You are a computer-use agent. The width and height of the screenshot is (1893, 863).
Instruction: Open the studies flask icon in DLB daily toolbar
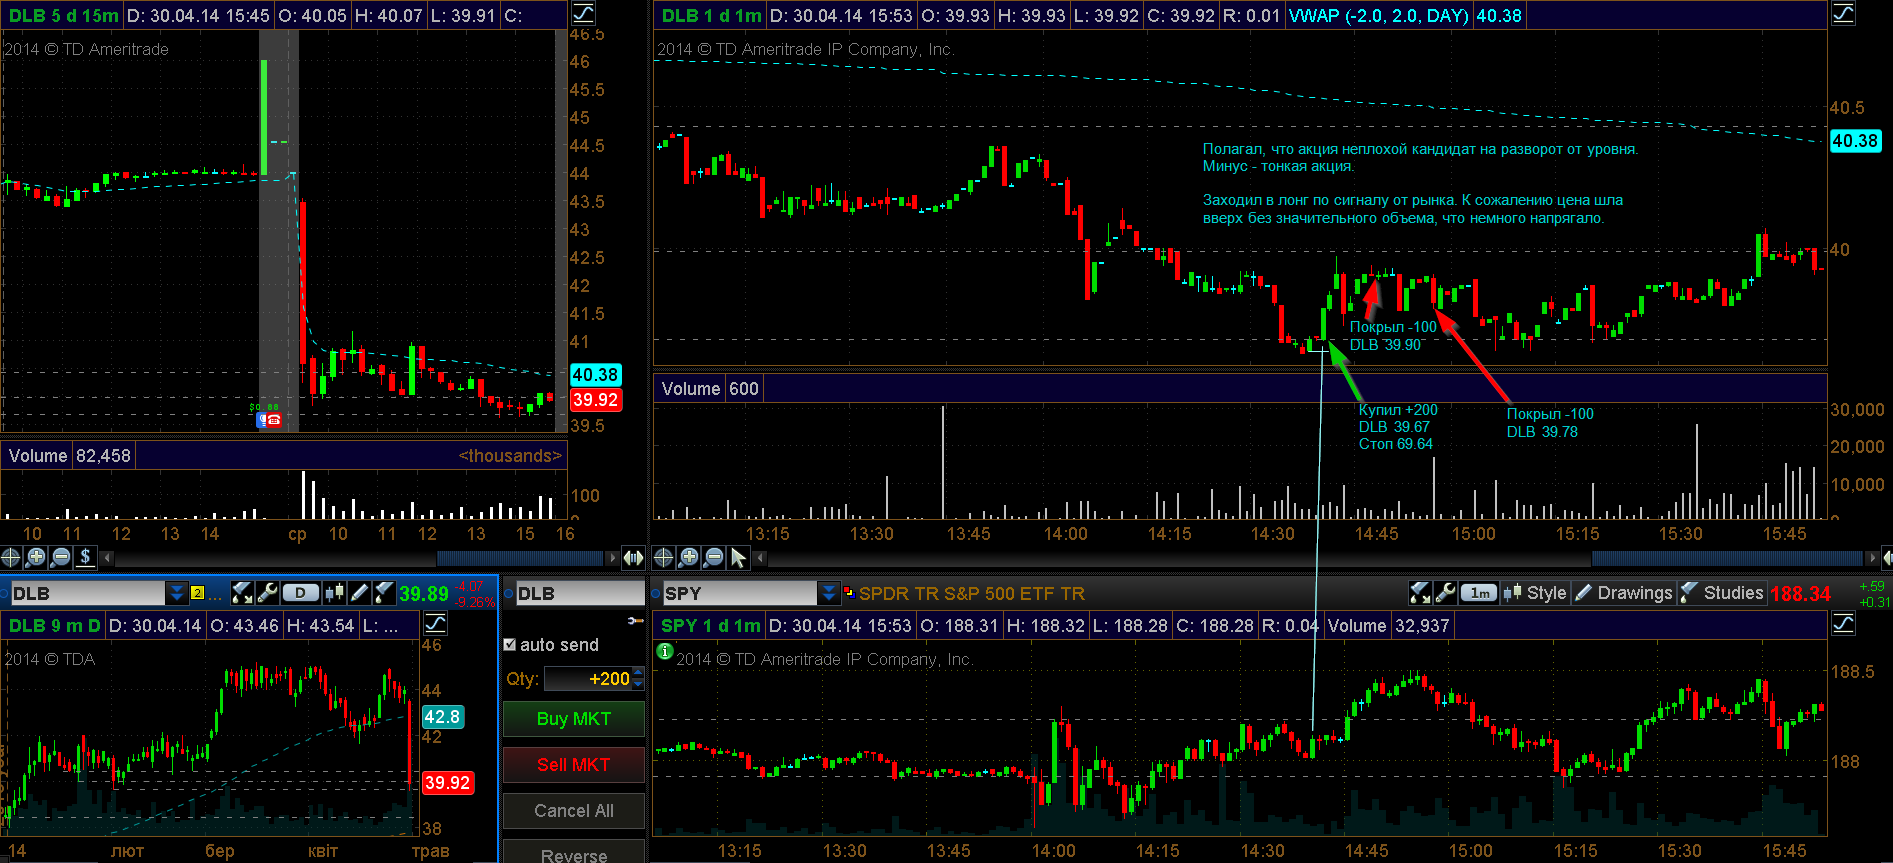click(384, 593)
